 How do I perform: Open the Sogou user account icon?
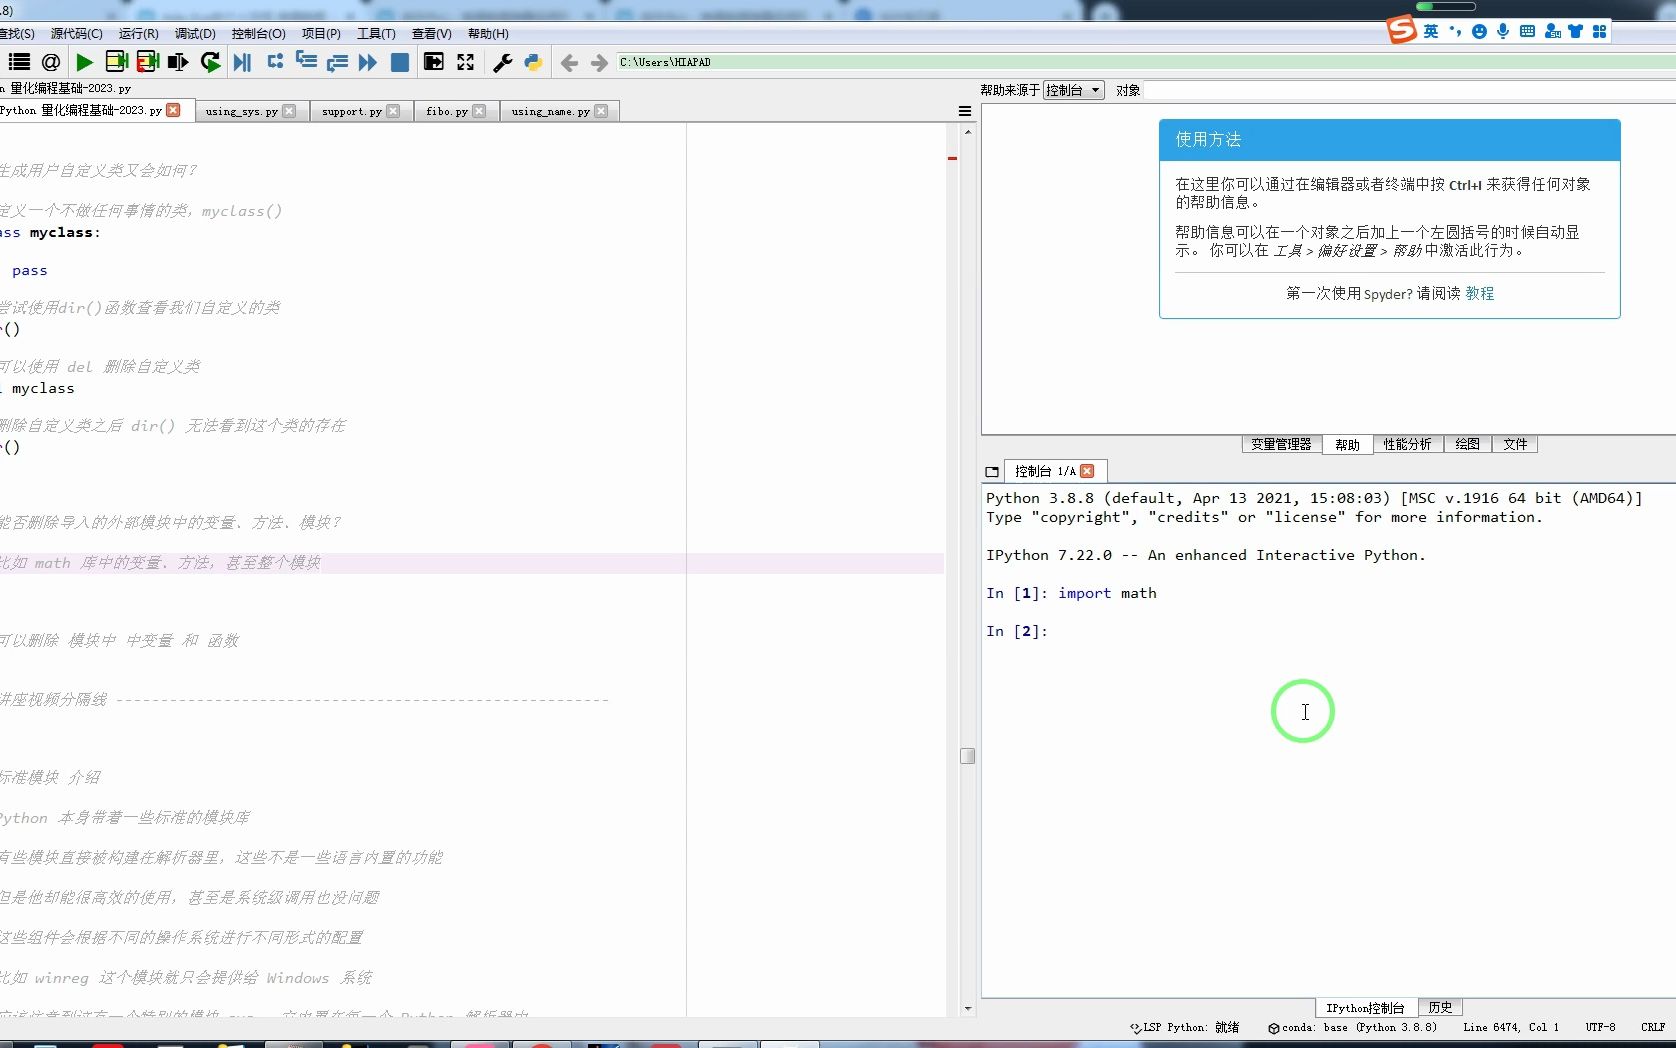[x=1552, y=32]
